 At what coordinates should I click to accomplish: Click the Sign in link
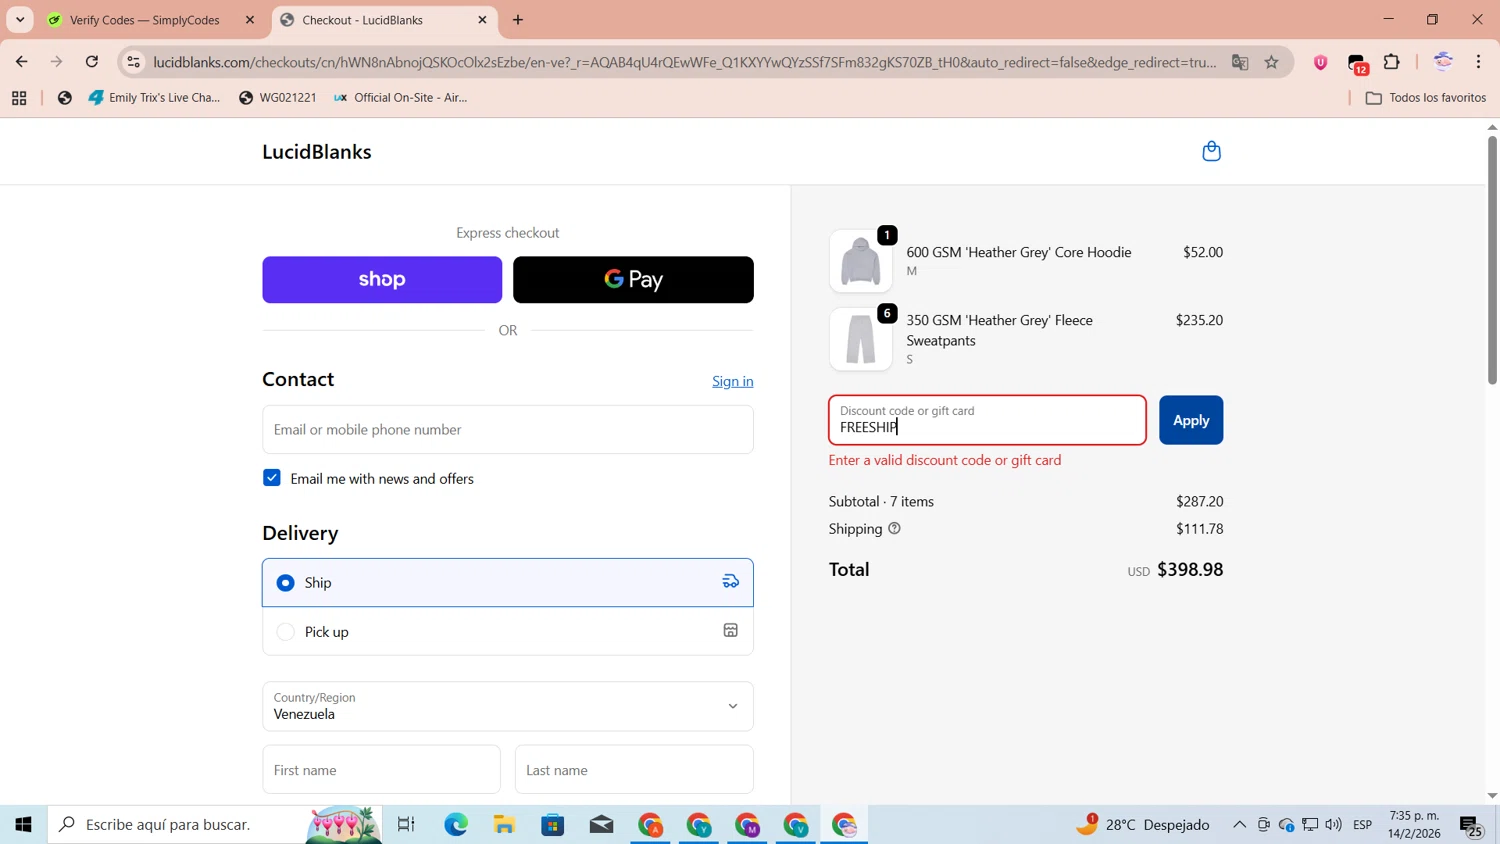[733, 381]
